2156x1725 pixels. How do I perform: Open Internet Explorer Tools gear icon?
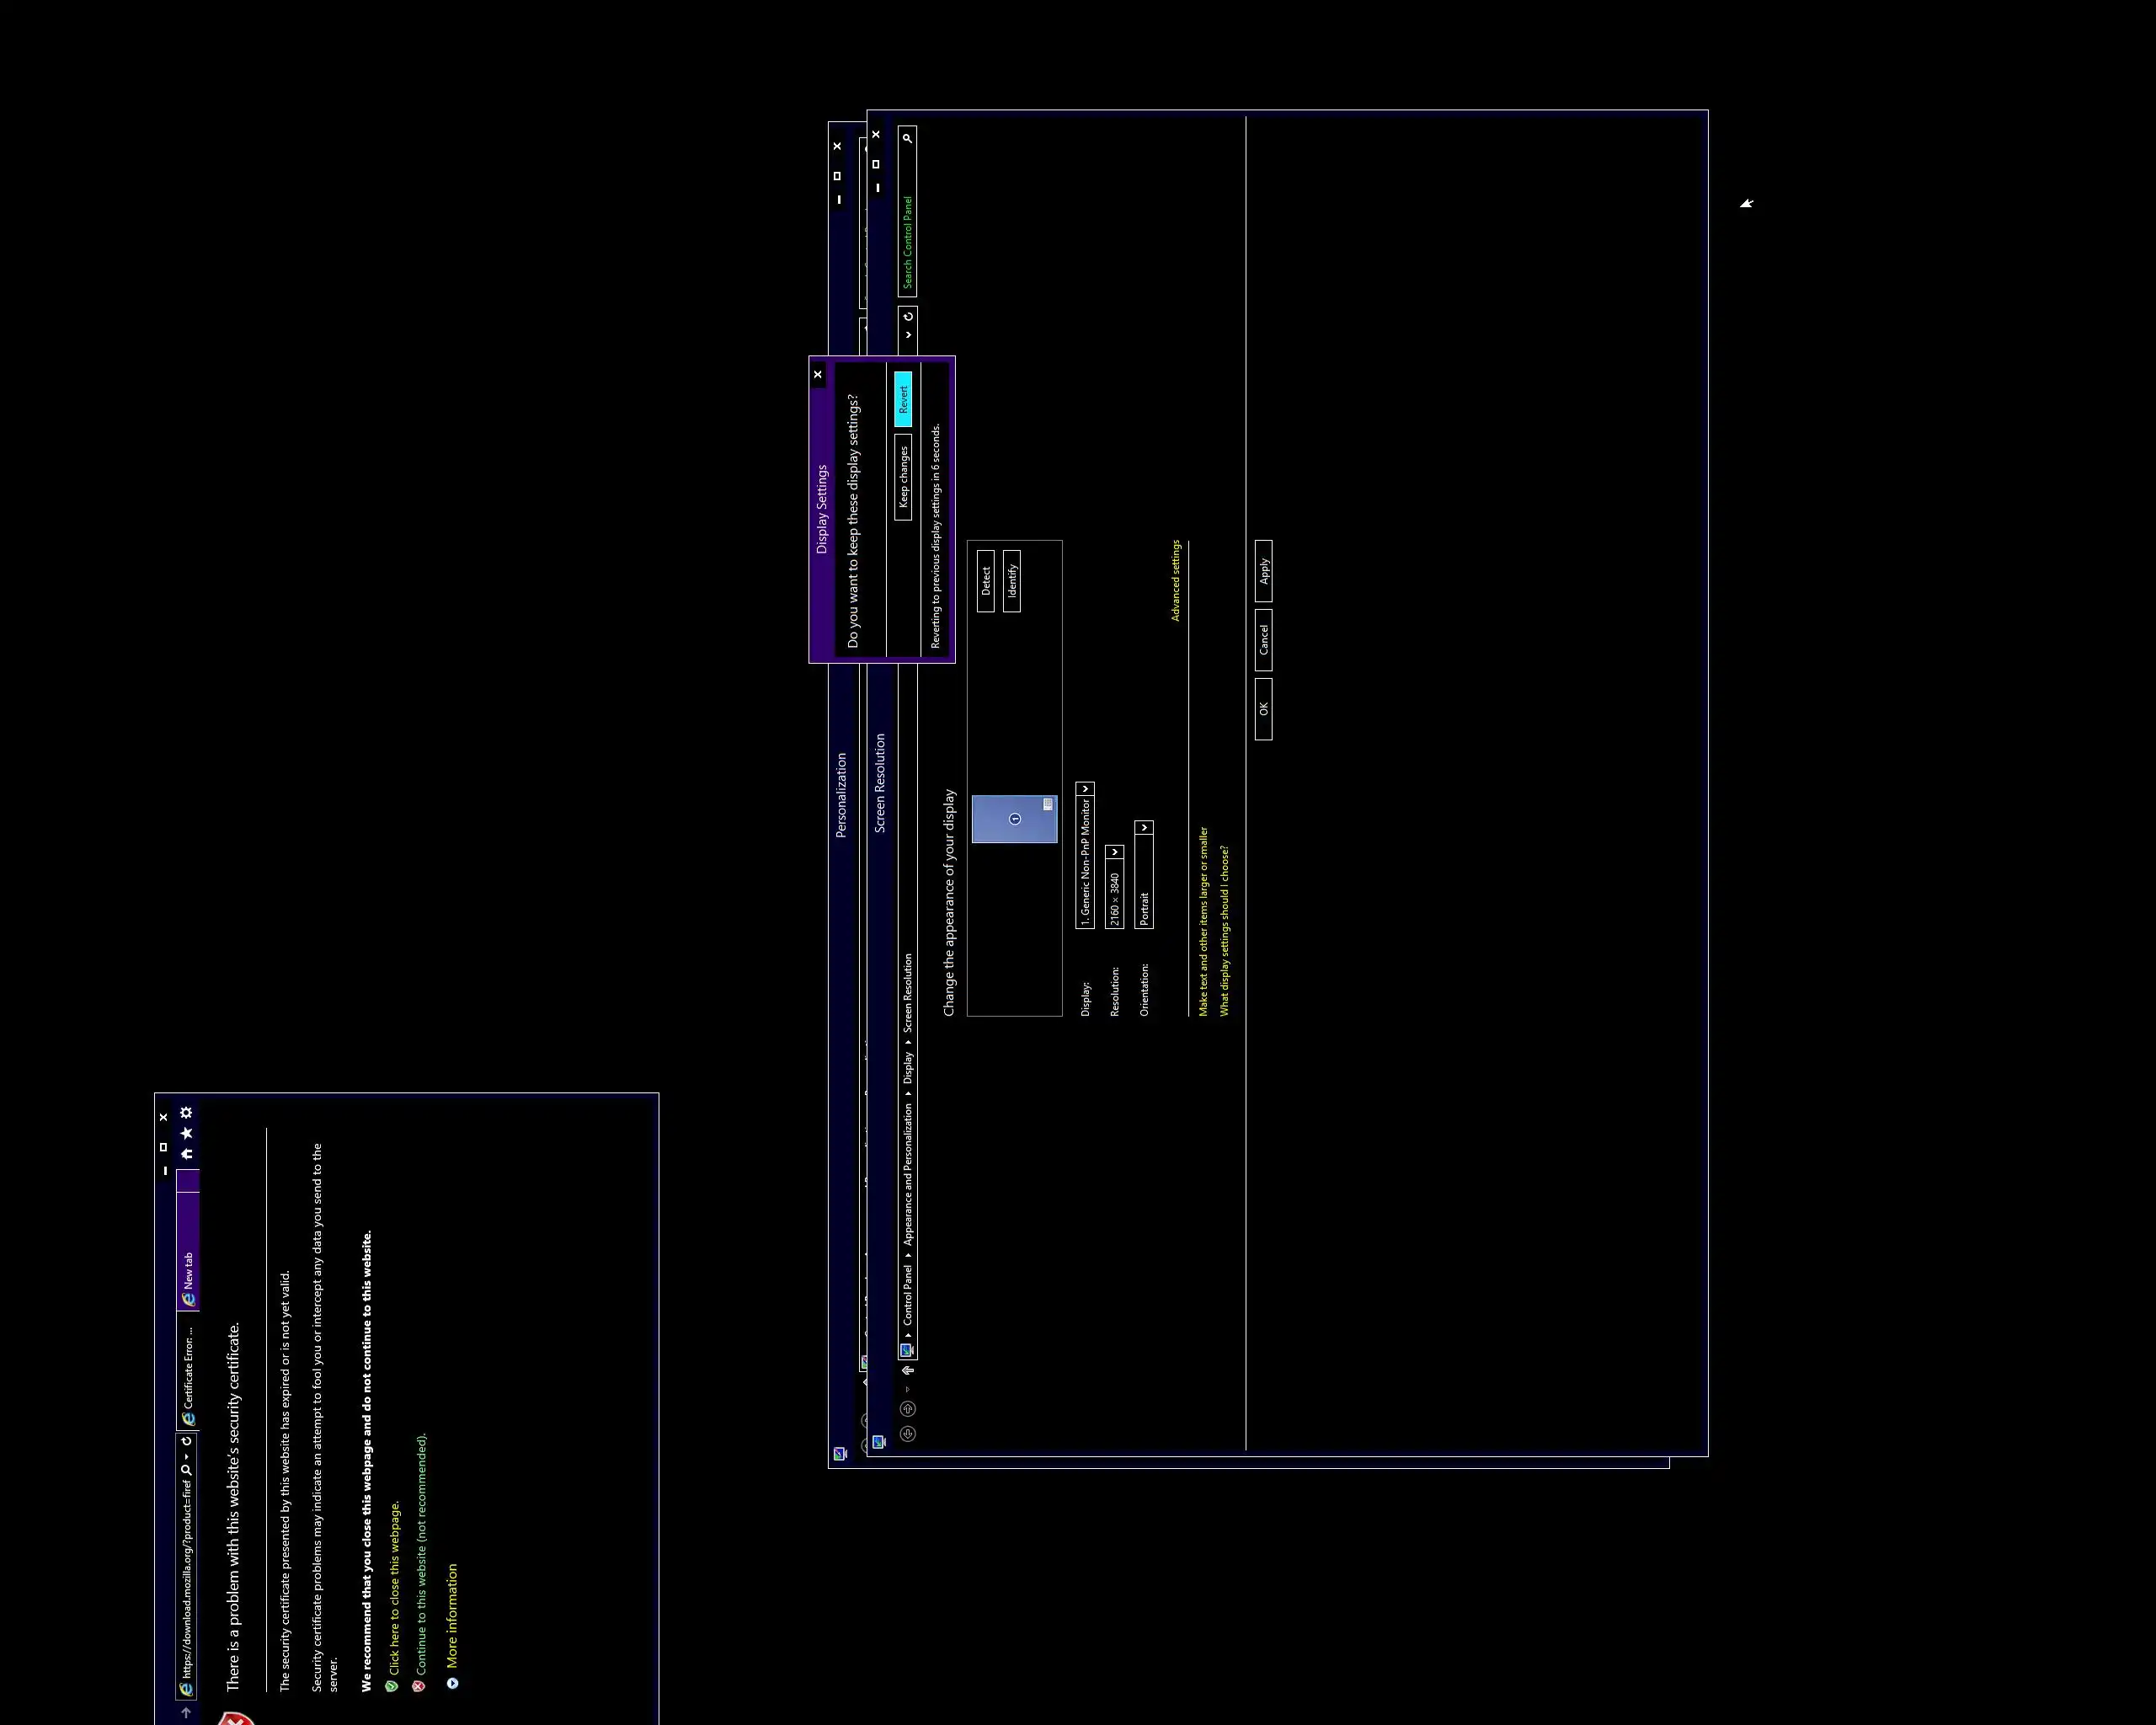point(186,1112)
